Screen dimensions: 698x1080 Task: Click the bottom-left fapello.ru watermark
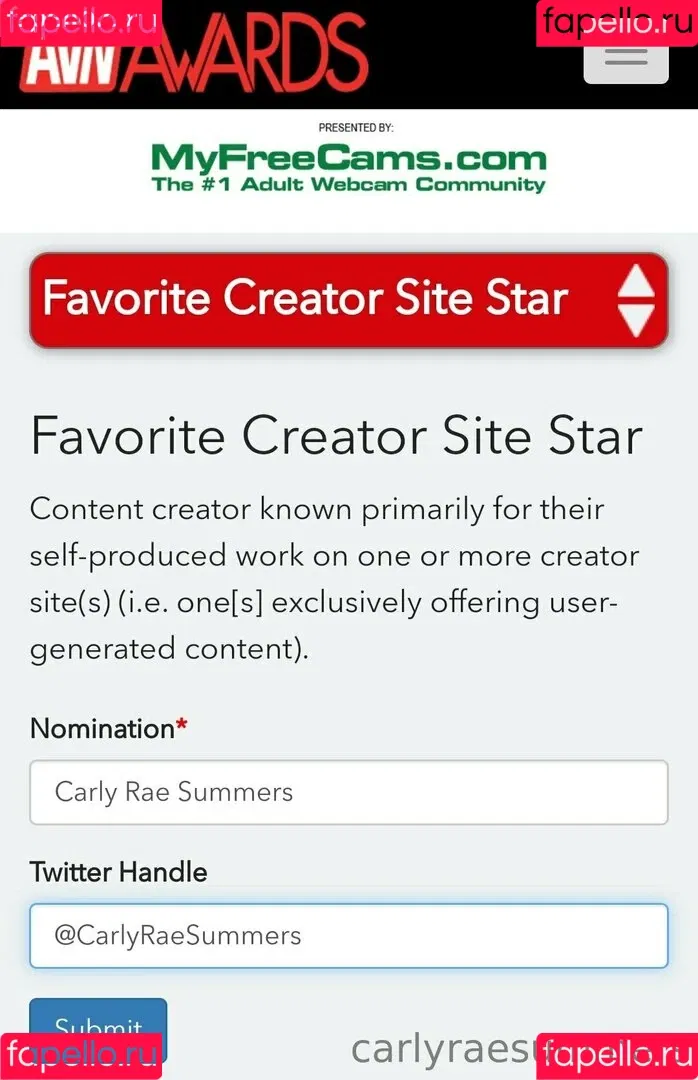(x=81, y=1056)
